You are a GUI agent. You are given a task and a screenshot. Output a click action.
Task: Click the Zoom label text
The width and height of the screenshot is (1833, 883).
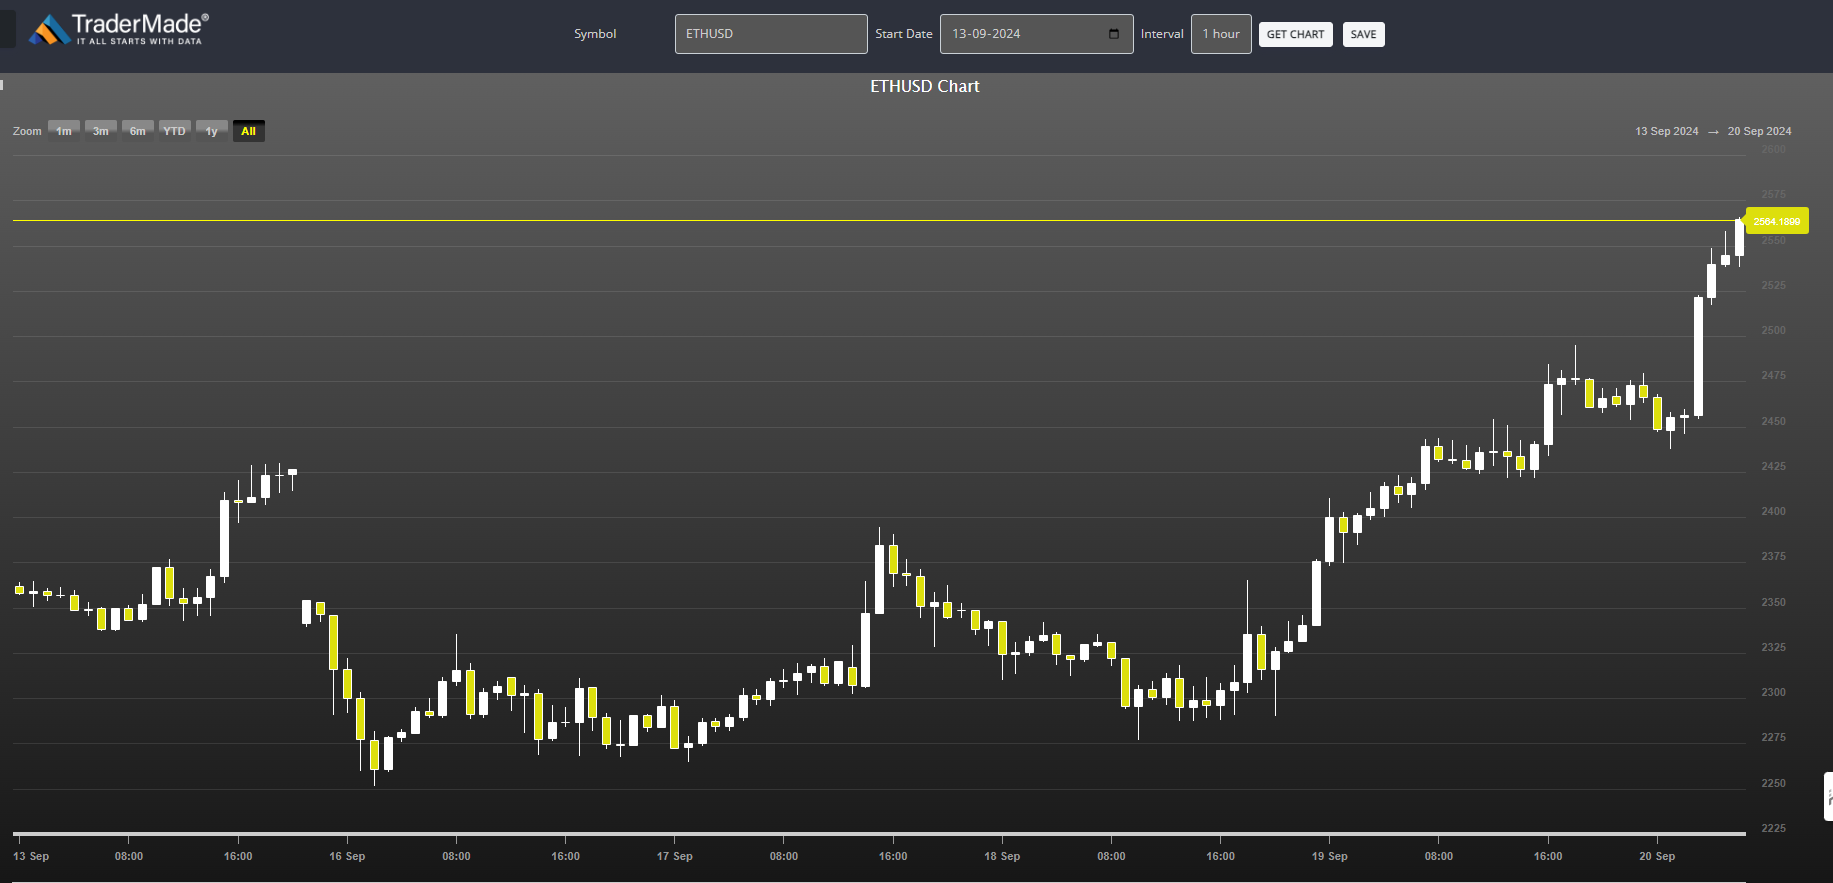point(27,131)
